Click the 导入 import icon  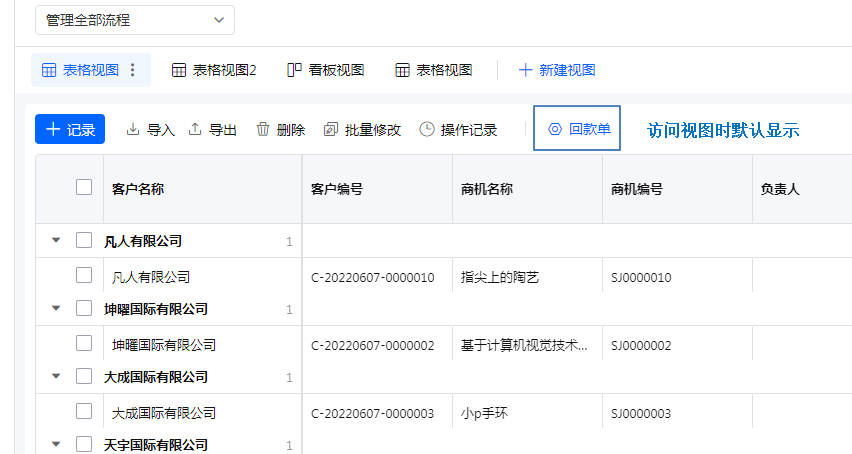(133, 130)
